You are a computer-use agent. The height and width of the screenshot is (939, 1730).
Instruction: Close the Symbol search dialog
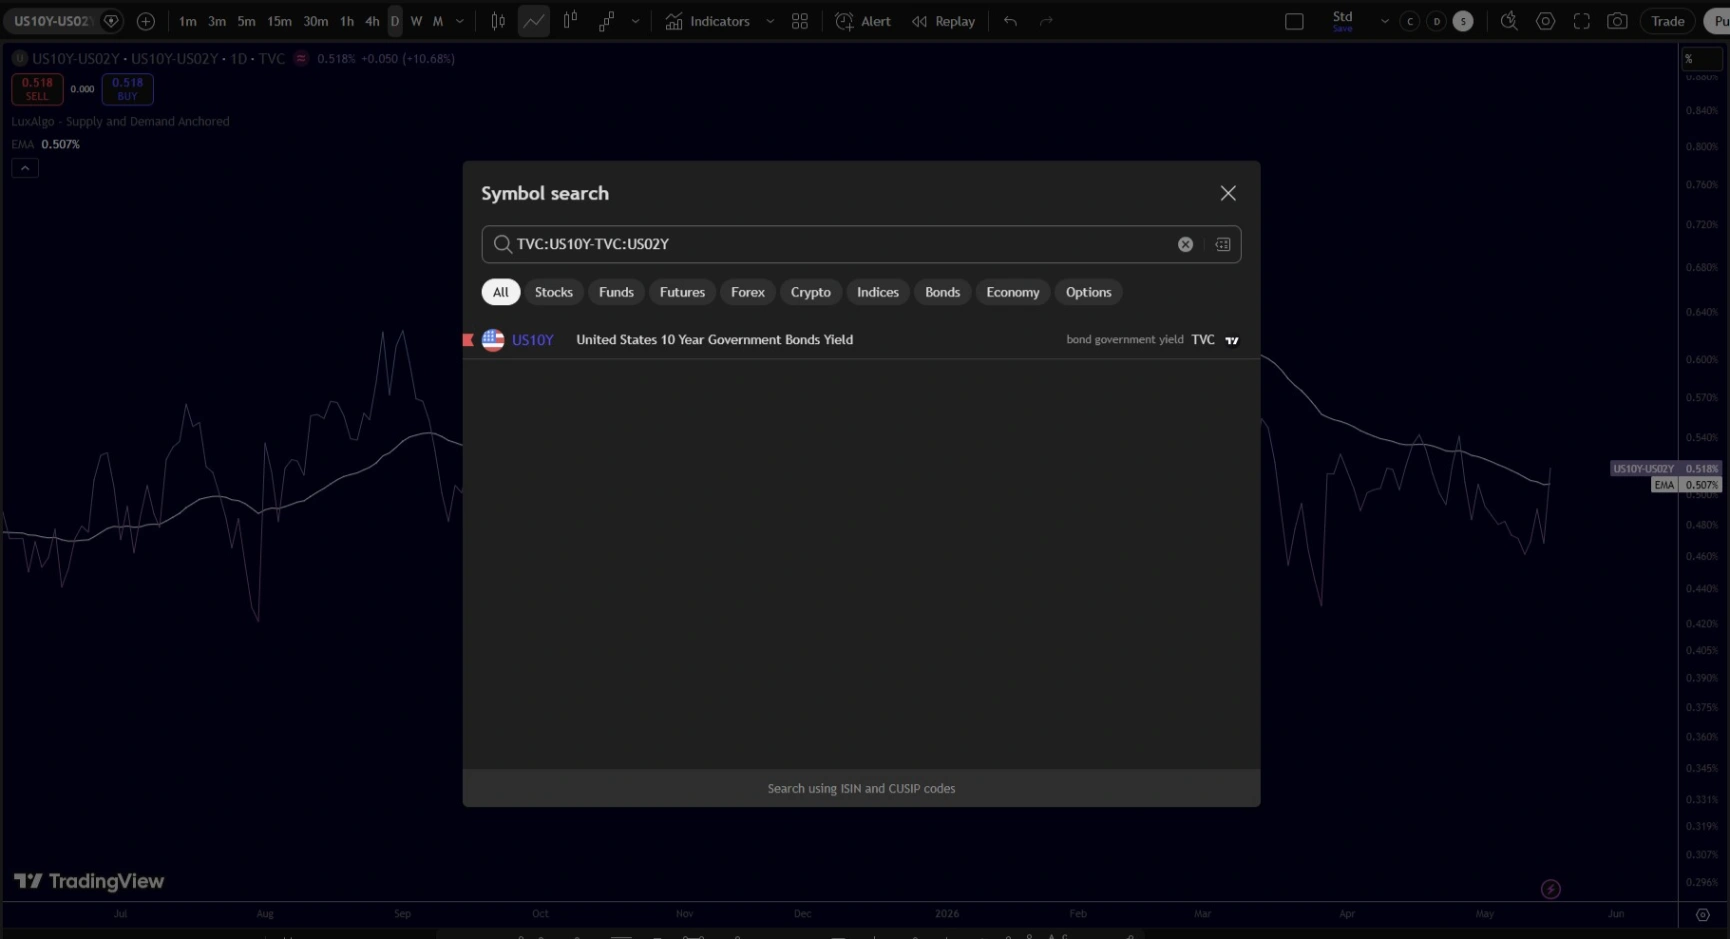1228,193
